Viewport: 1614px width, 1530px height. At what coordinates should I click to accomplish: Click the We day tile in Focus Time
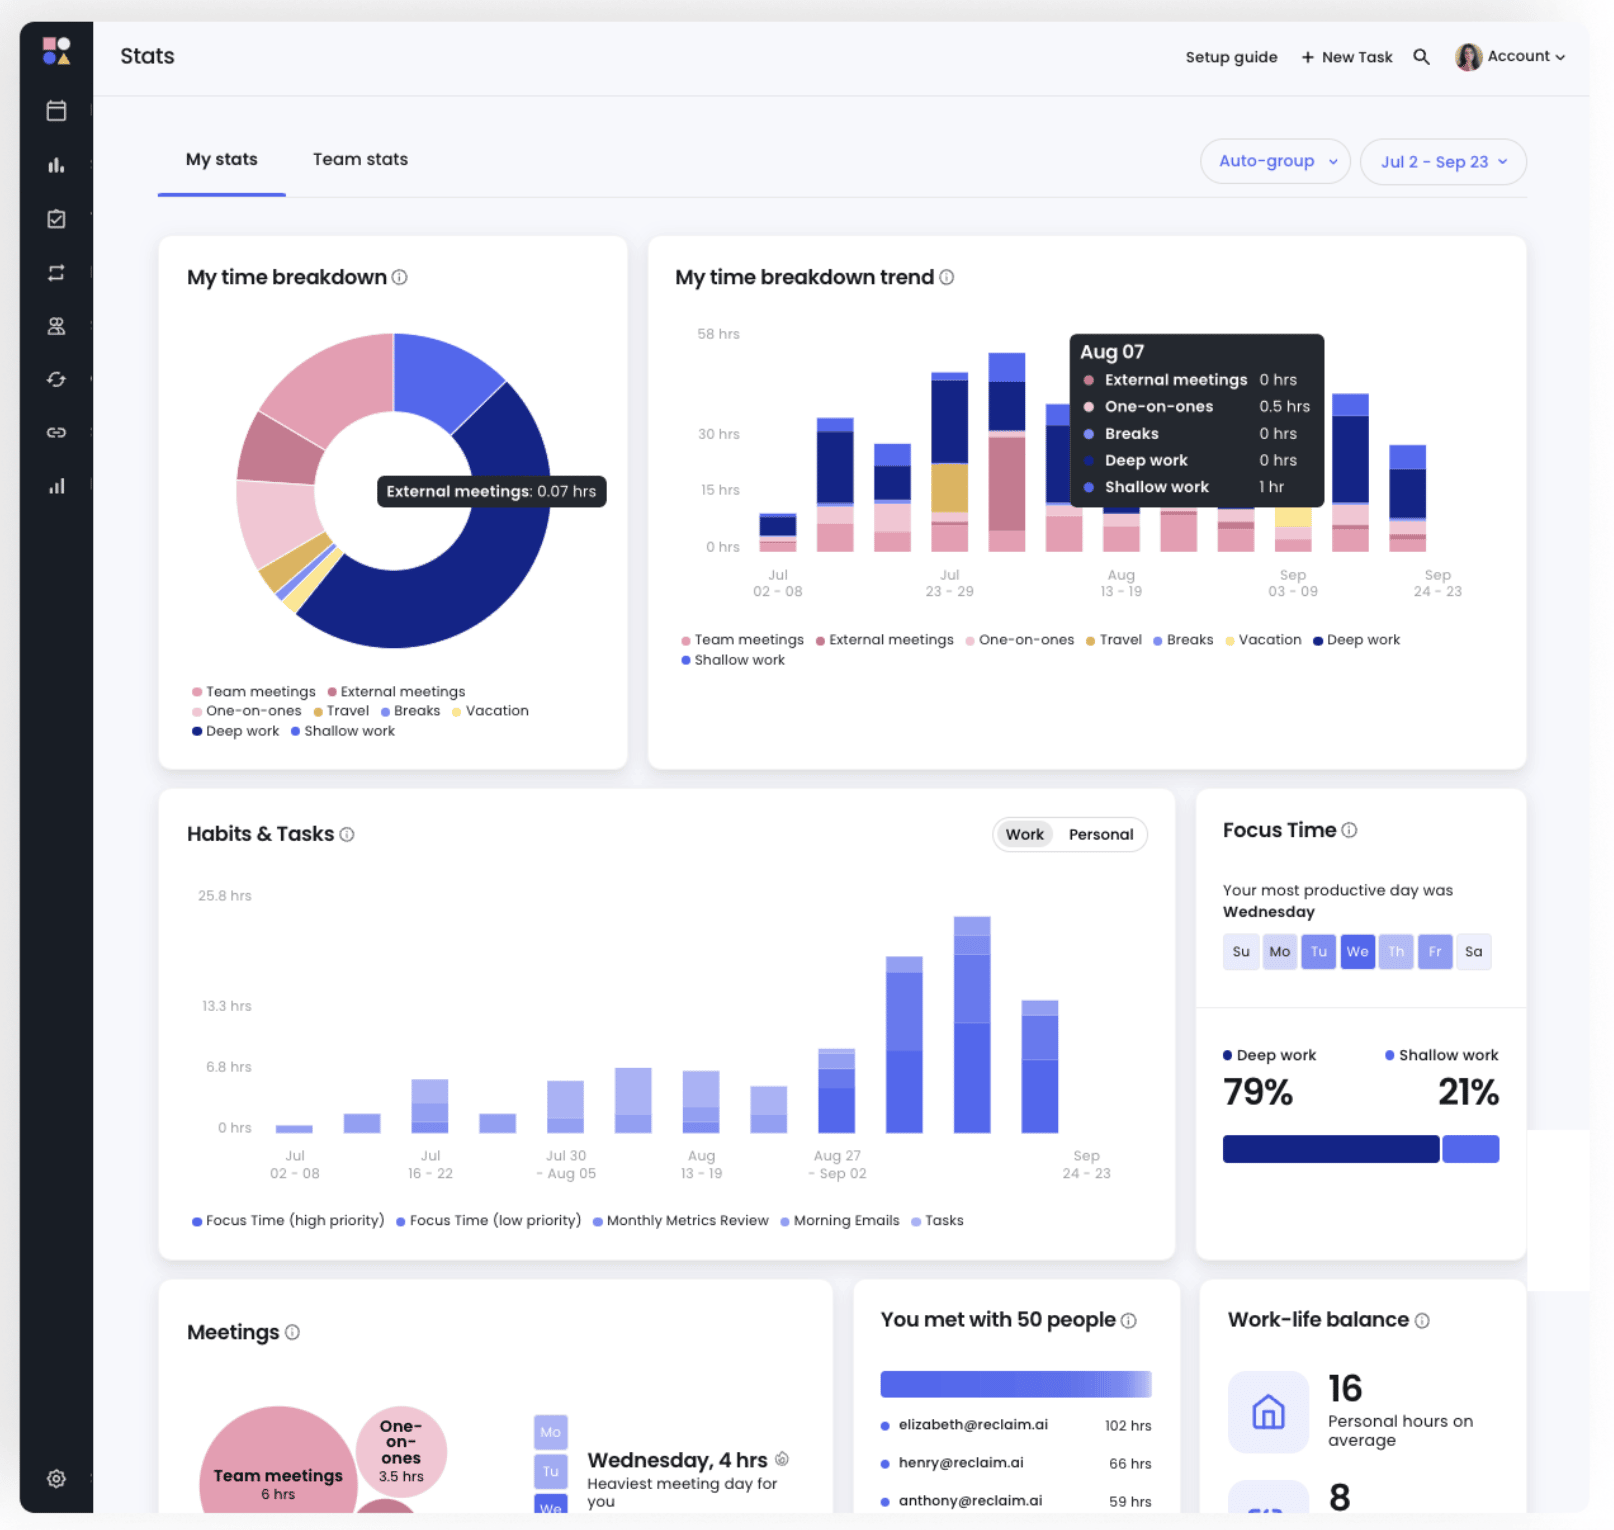[1357, 951]
